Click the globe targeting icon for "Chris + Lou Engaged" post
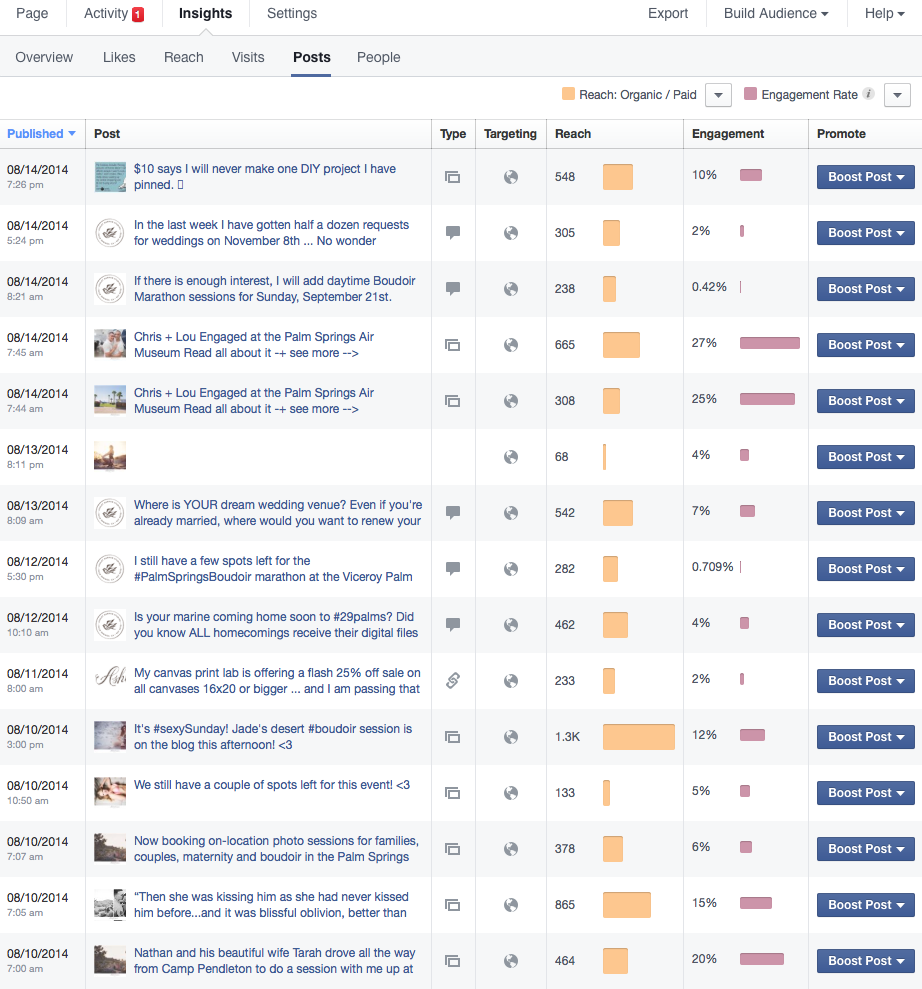The width and height of the screenshot is (922, 989). click(x=510, y=344)
